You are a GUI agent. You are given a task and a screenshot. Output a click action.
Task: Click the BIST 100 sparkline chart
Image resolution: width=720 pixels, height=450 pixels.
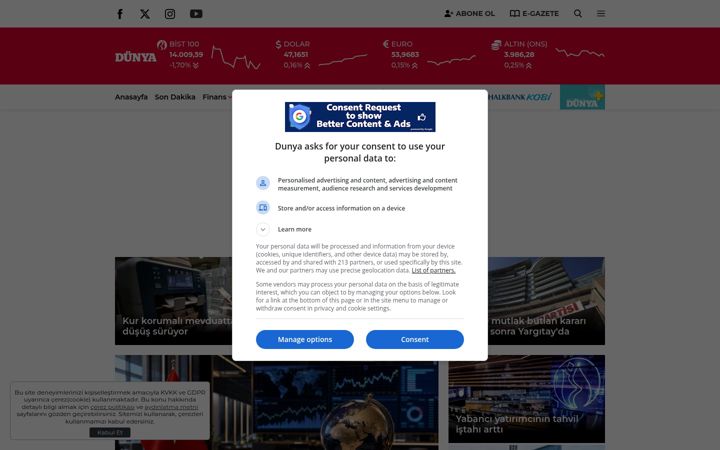point(236,57)
